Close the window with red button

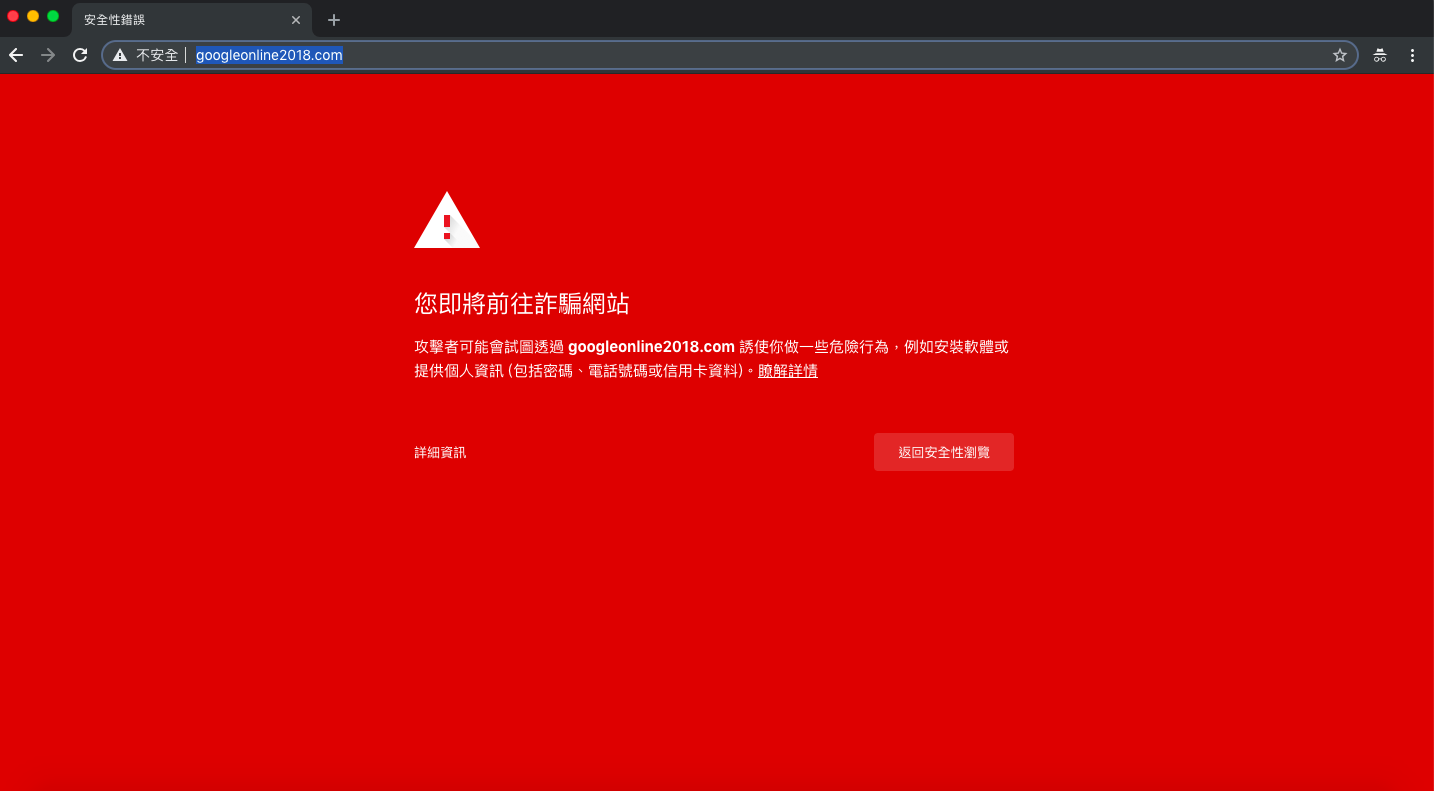point(14,16)
